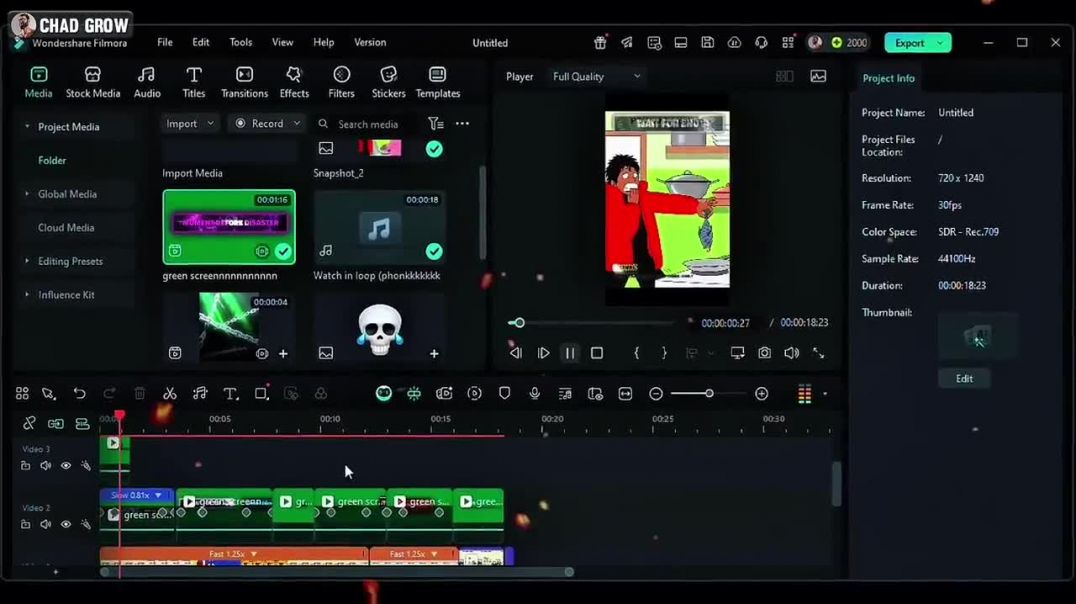1076x604 pixels.
Task: Select the Project Info tab
Action: pos(888,78)
